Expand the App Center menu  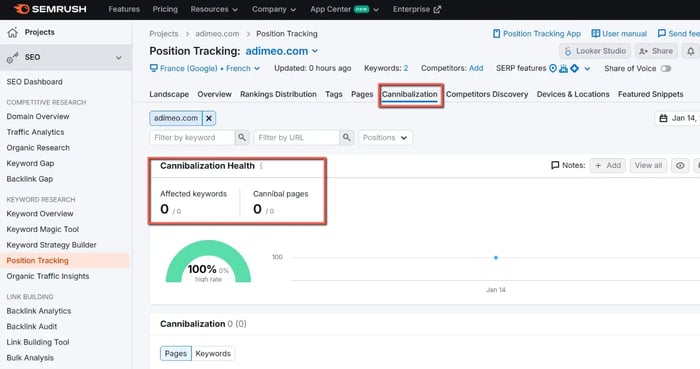[344, 9]
